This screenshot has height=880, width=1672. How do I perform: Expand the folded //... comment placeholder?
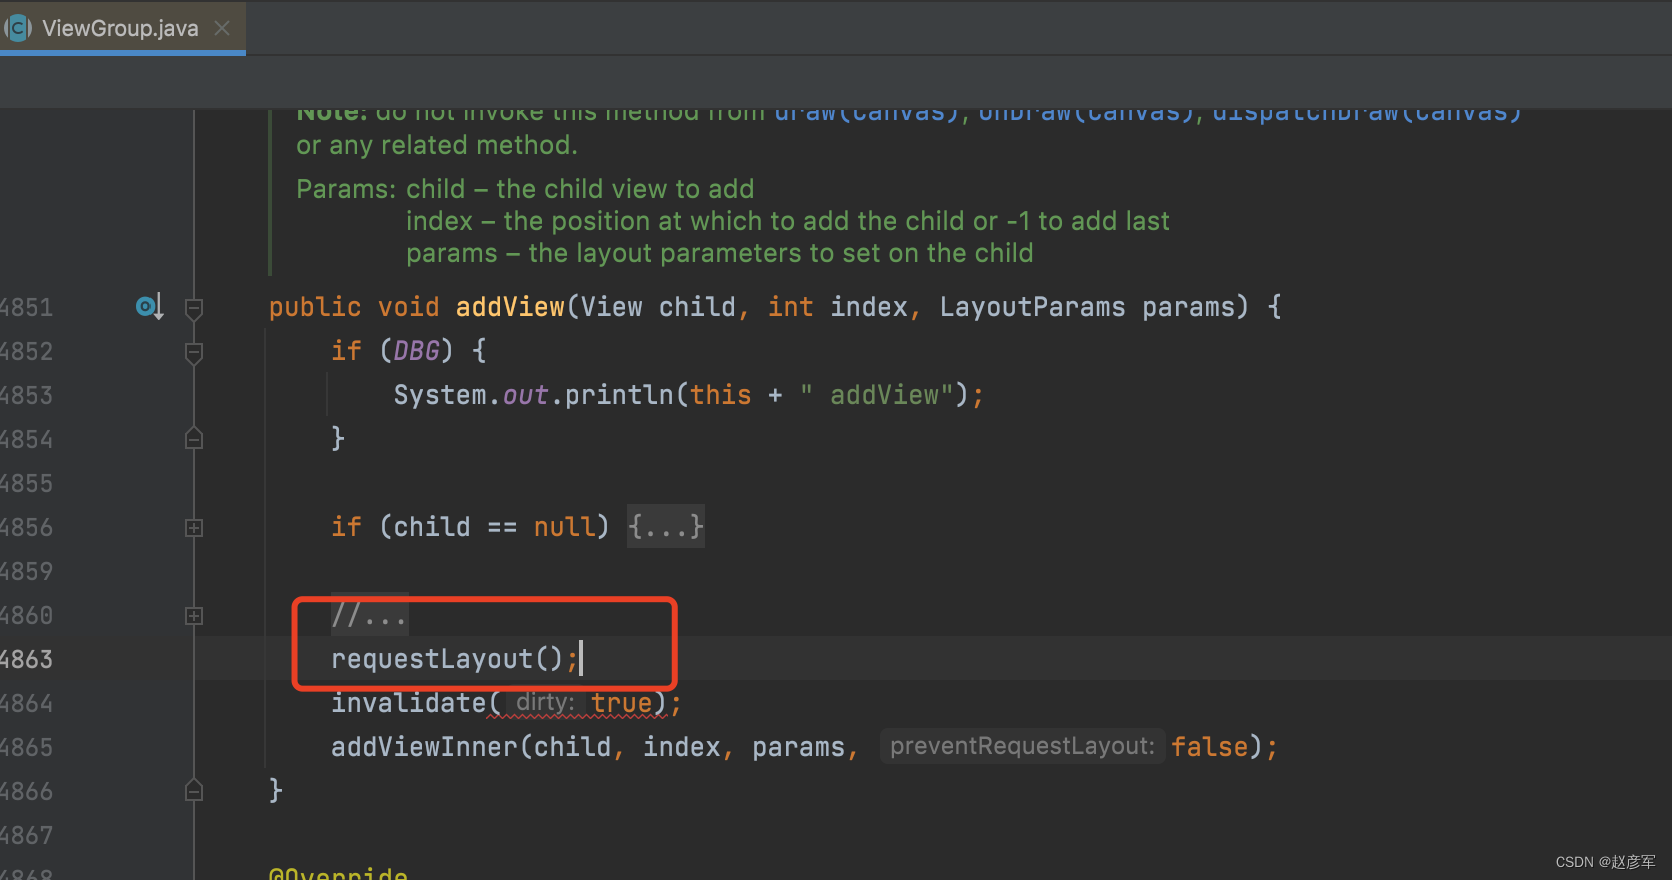[x=369, y=615]
